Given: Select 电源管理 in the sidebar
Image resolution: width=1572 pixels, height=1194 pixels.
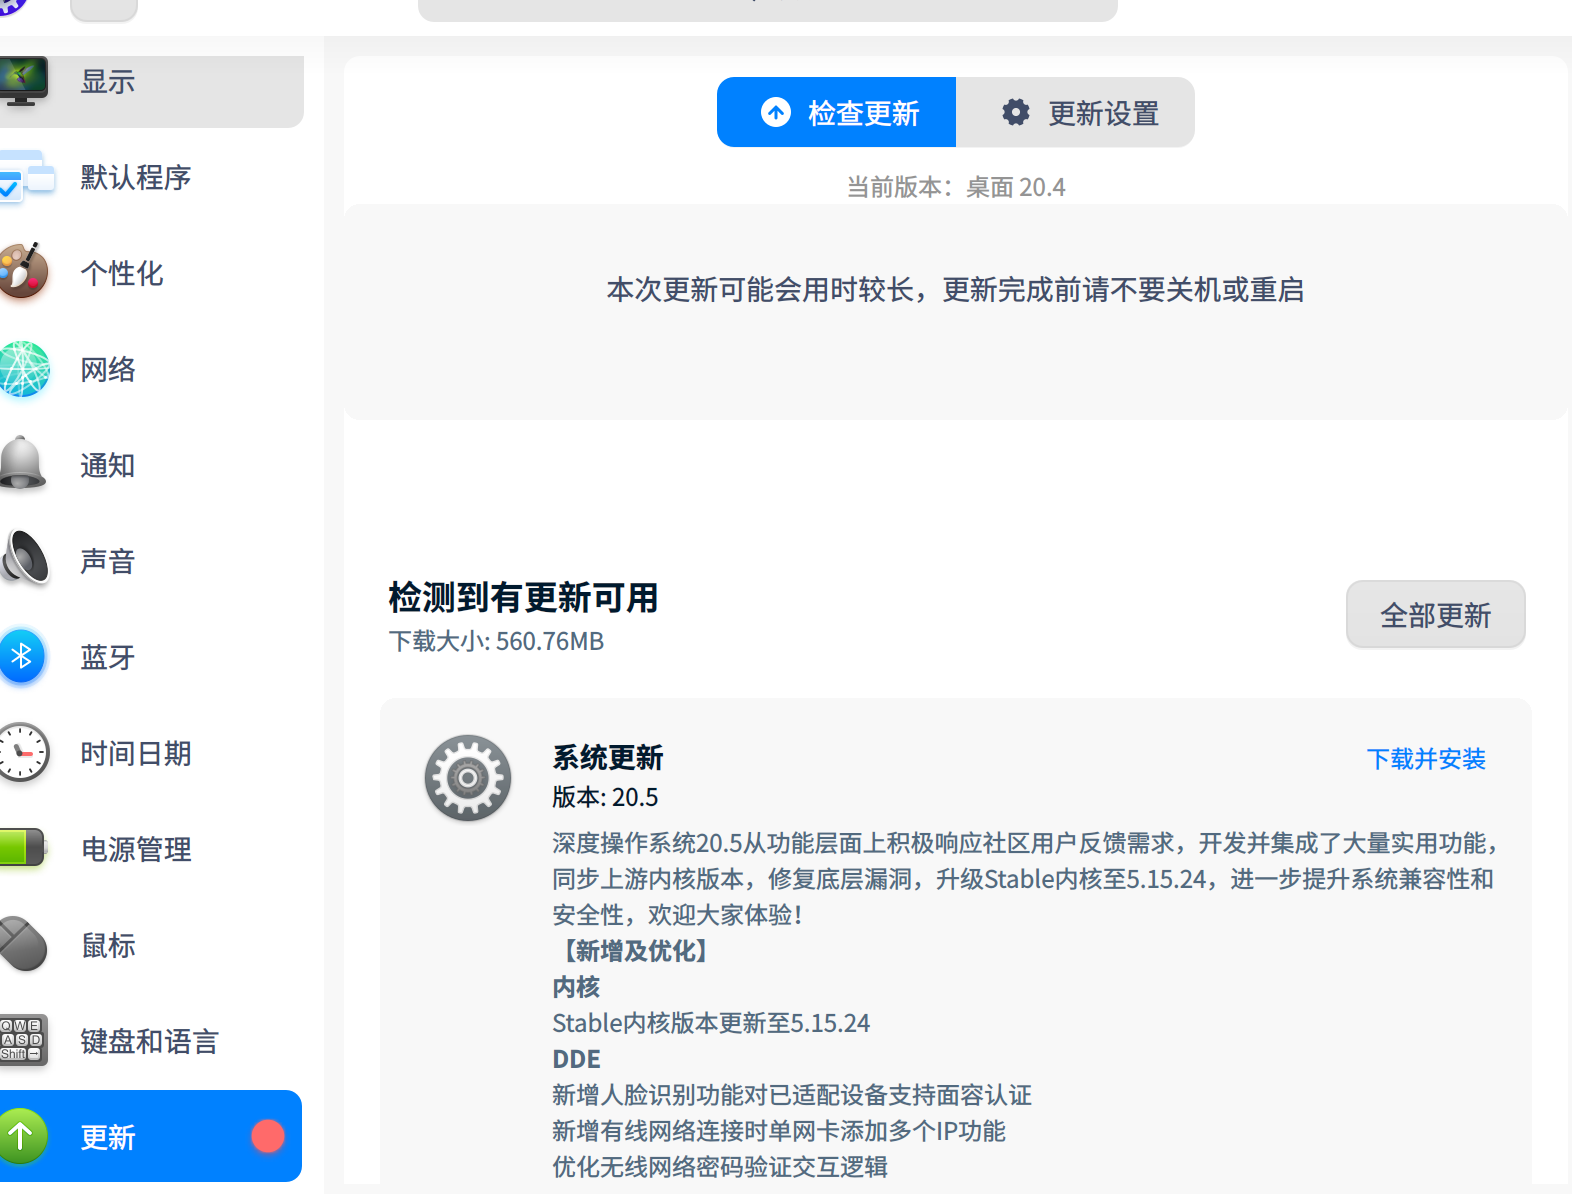Looking at the screenshot, I should tap(151, 850).
